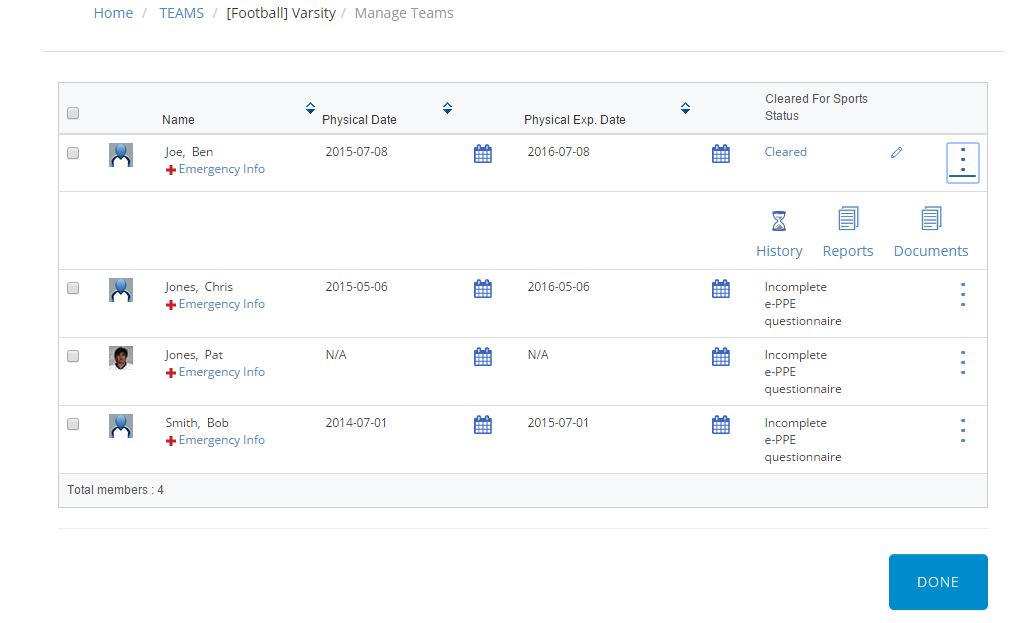Expand three-dot menu for Smith, Bob
1022x623 pixels.
tap(963, 431)
